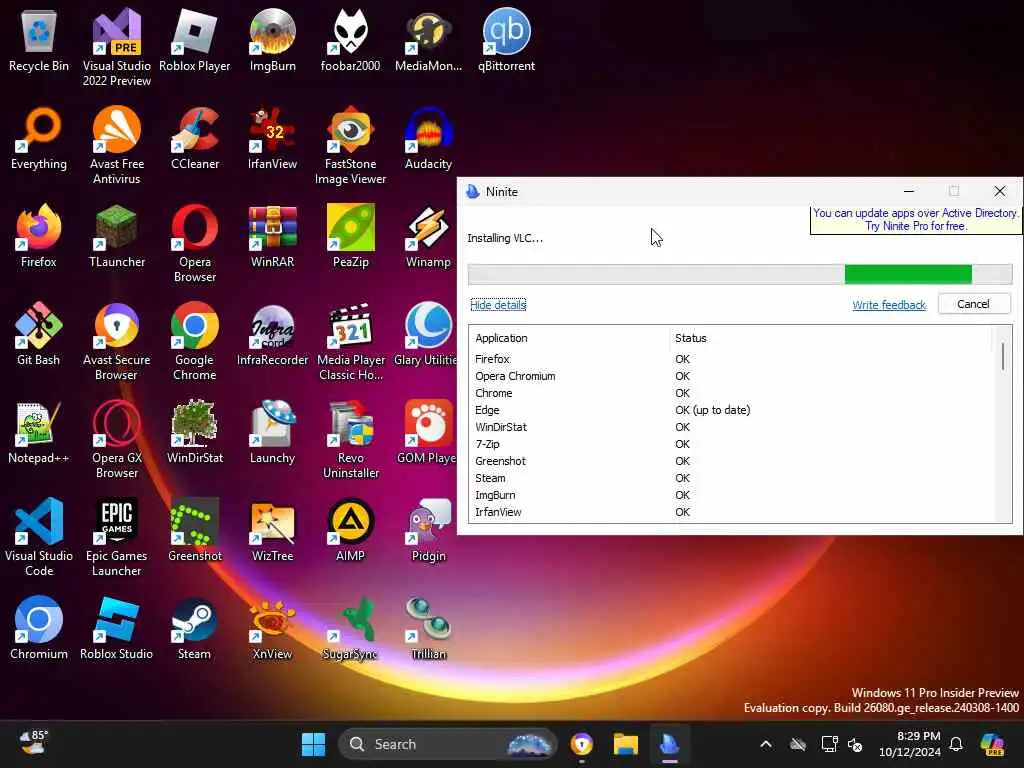Screen dimensions: 1024x768
Task: Select the SugarSync desktop icon
Action: pyautogui.click(x=350, y=628)
